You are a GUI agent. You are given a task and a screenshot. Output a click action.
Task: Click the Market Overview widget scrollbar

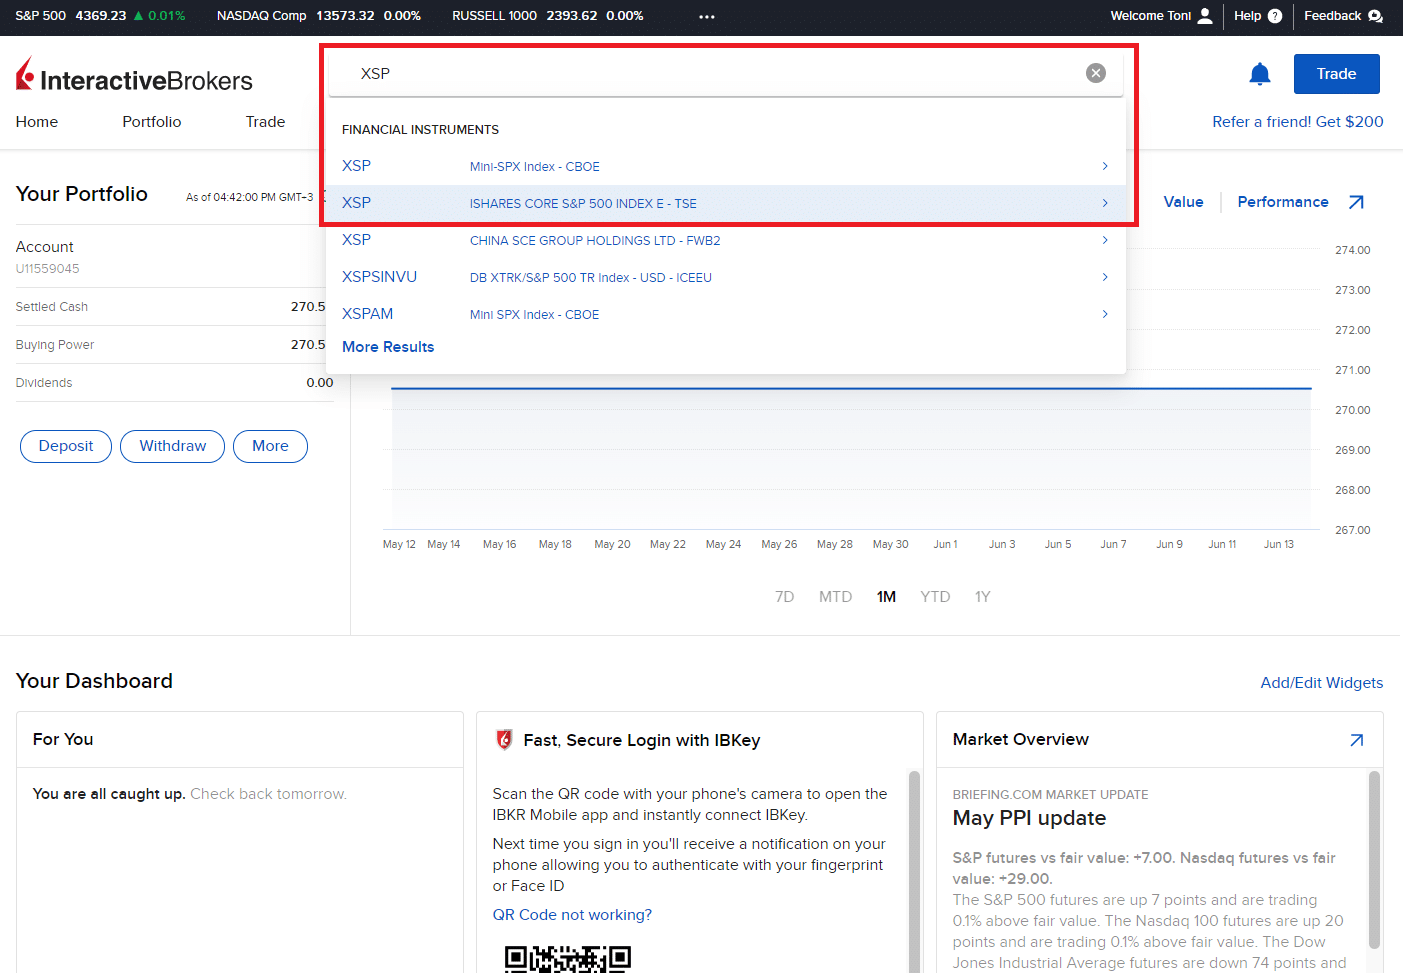(1374, 860)
